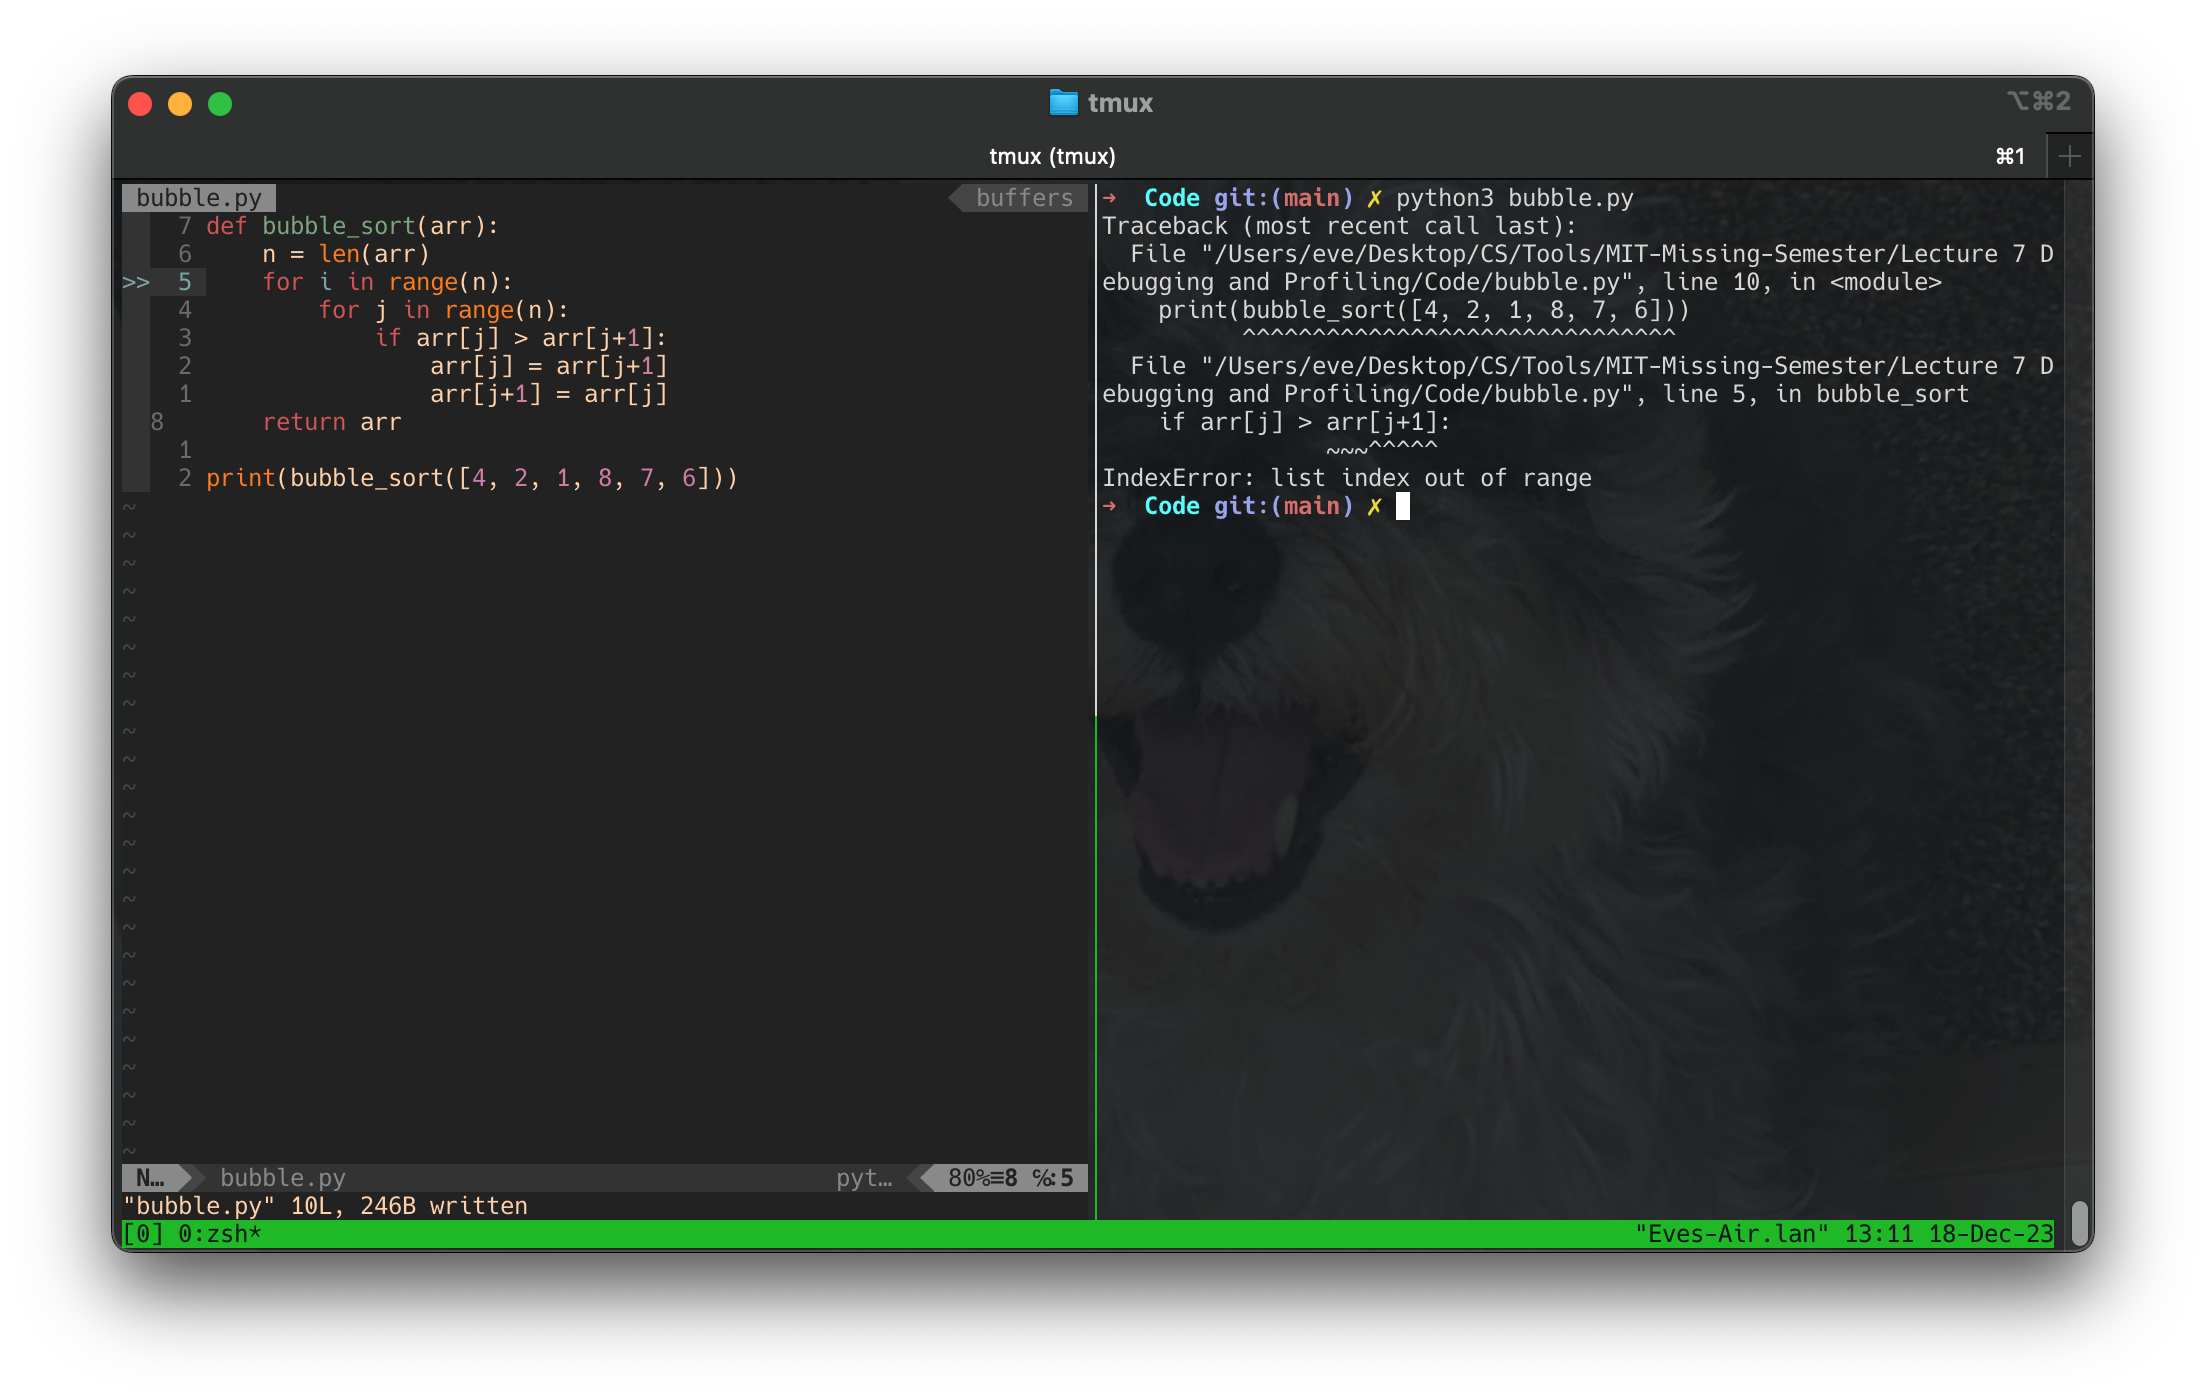Image resolution: width=2206 pixels, height=1400 pixels.
Task: Click the green active pane border
Action: click(x=1097, y=900)
